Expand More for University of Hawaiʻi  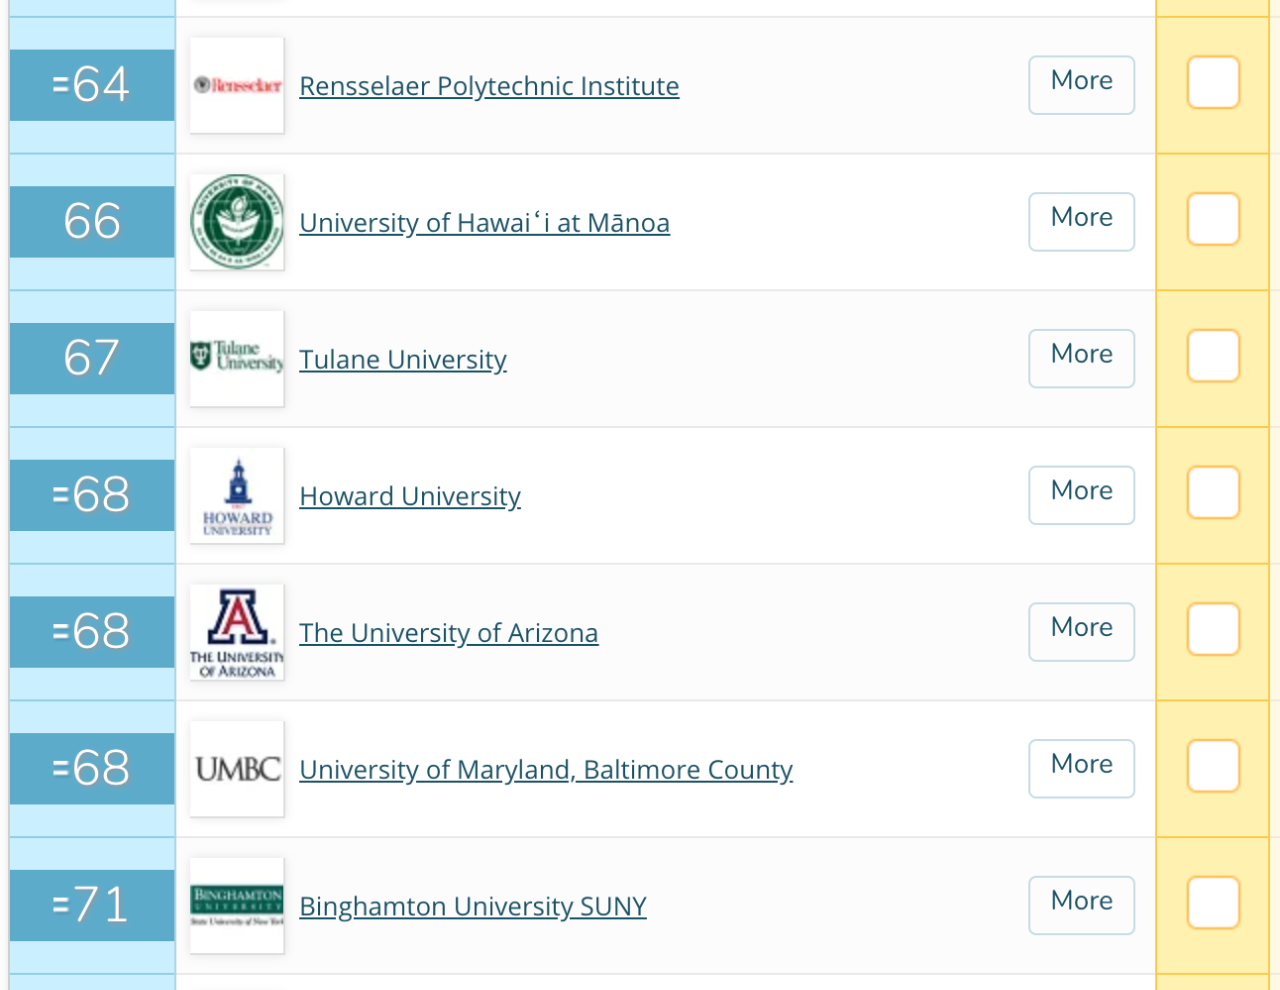click(1081, 221)
